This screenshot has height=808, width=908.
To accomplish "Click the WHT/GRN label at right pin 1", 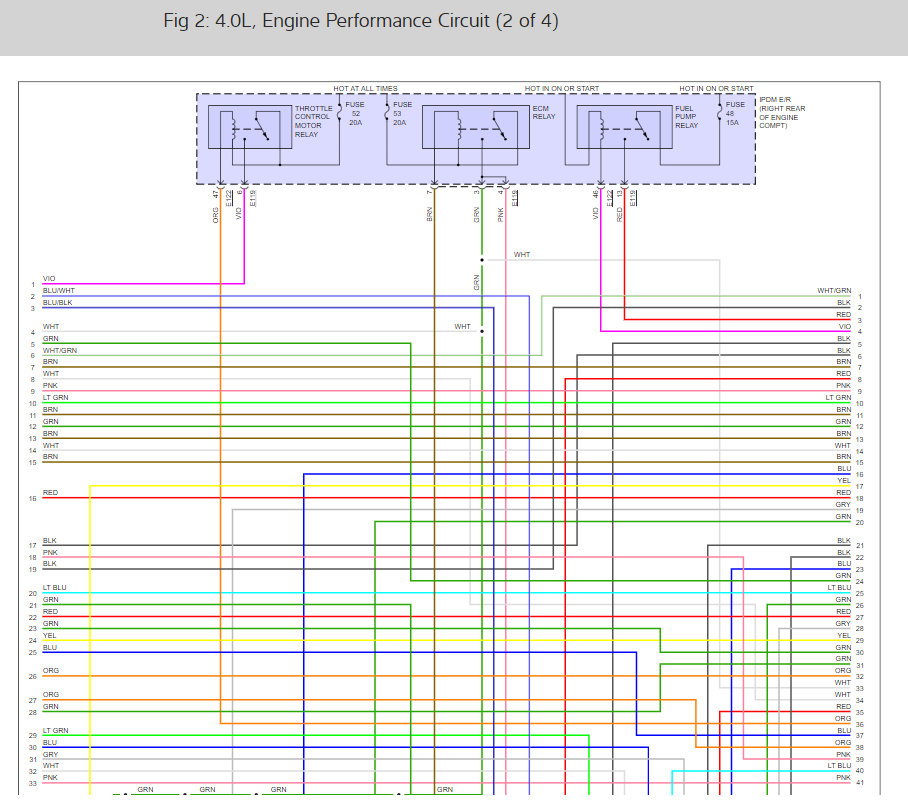I will [x=834, y=291].
